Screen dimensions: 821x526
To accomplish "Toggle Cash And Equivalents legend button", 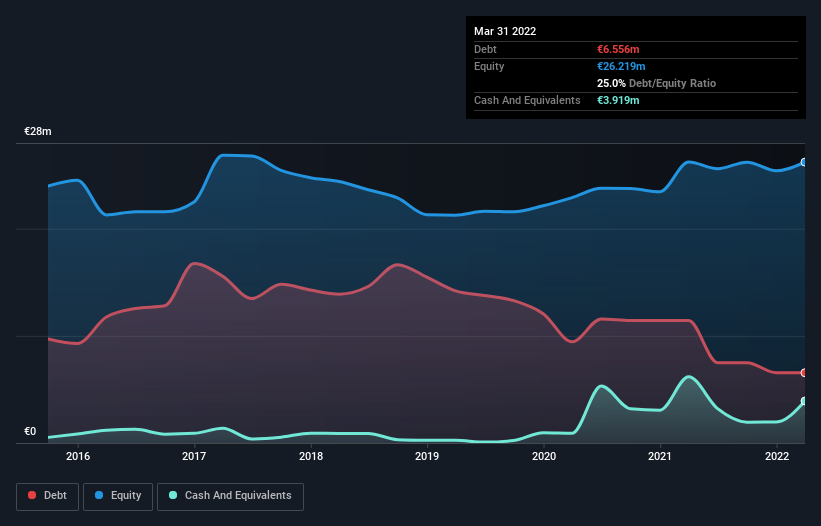I will (230, 496).
